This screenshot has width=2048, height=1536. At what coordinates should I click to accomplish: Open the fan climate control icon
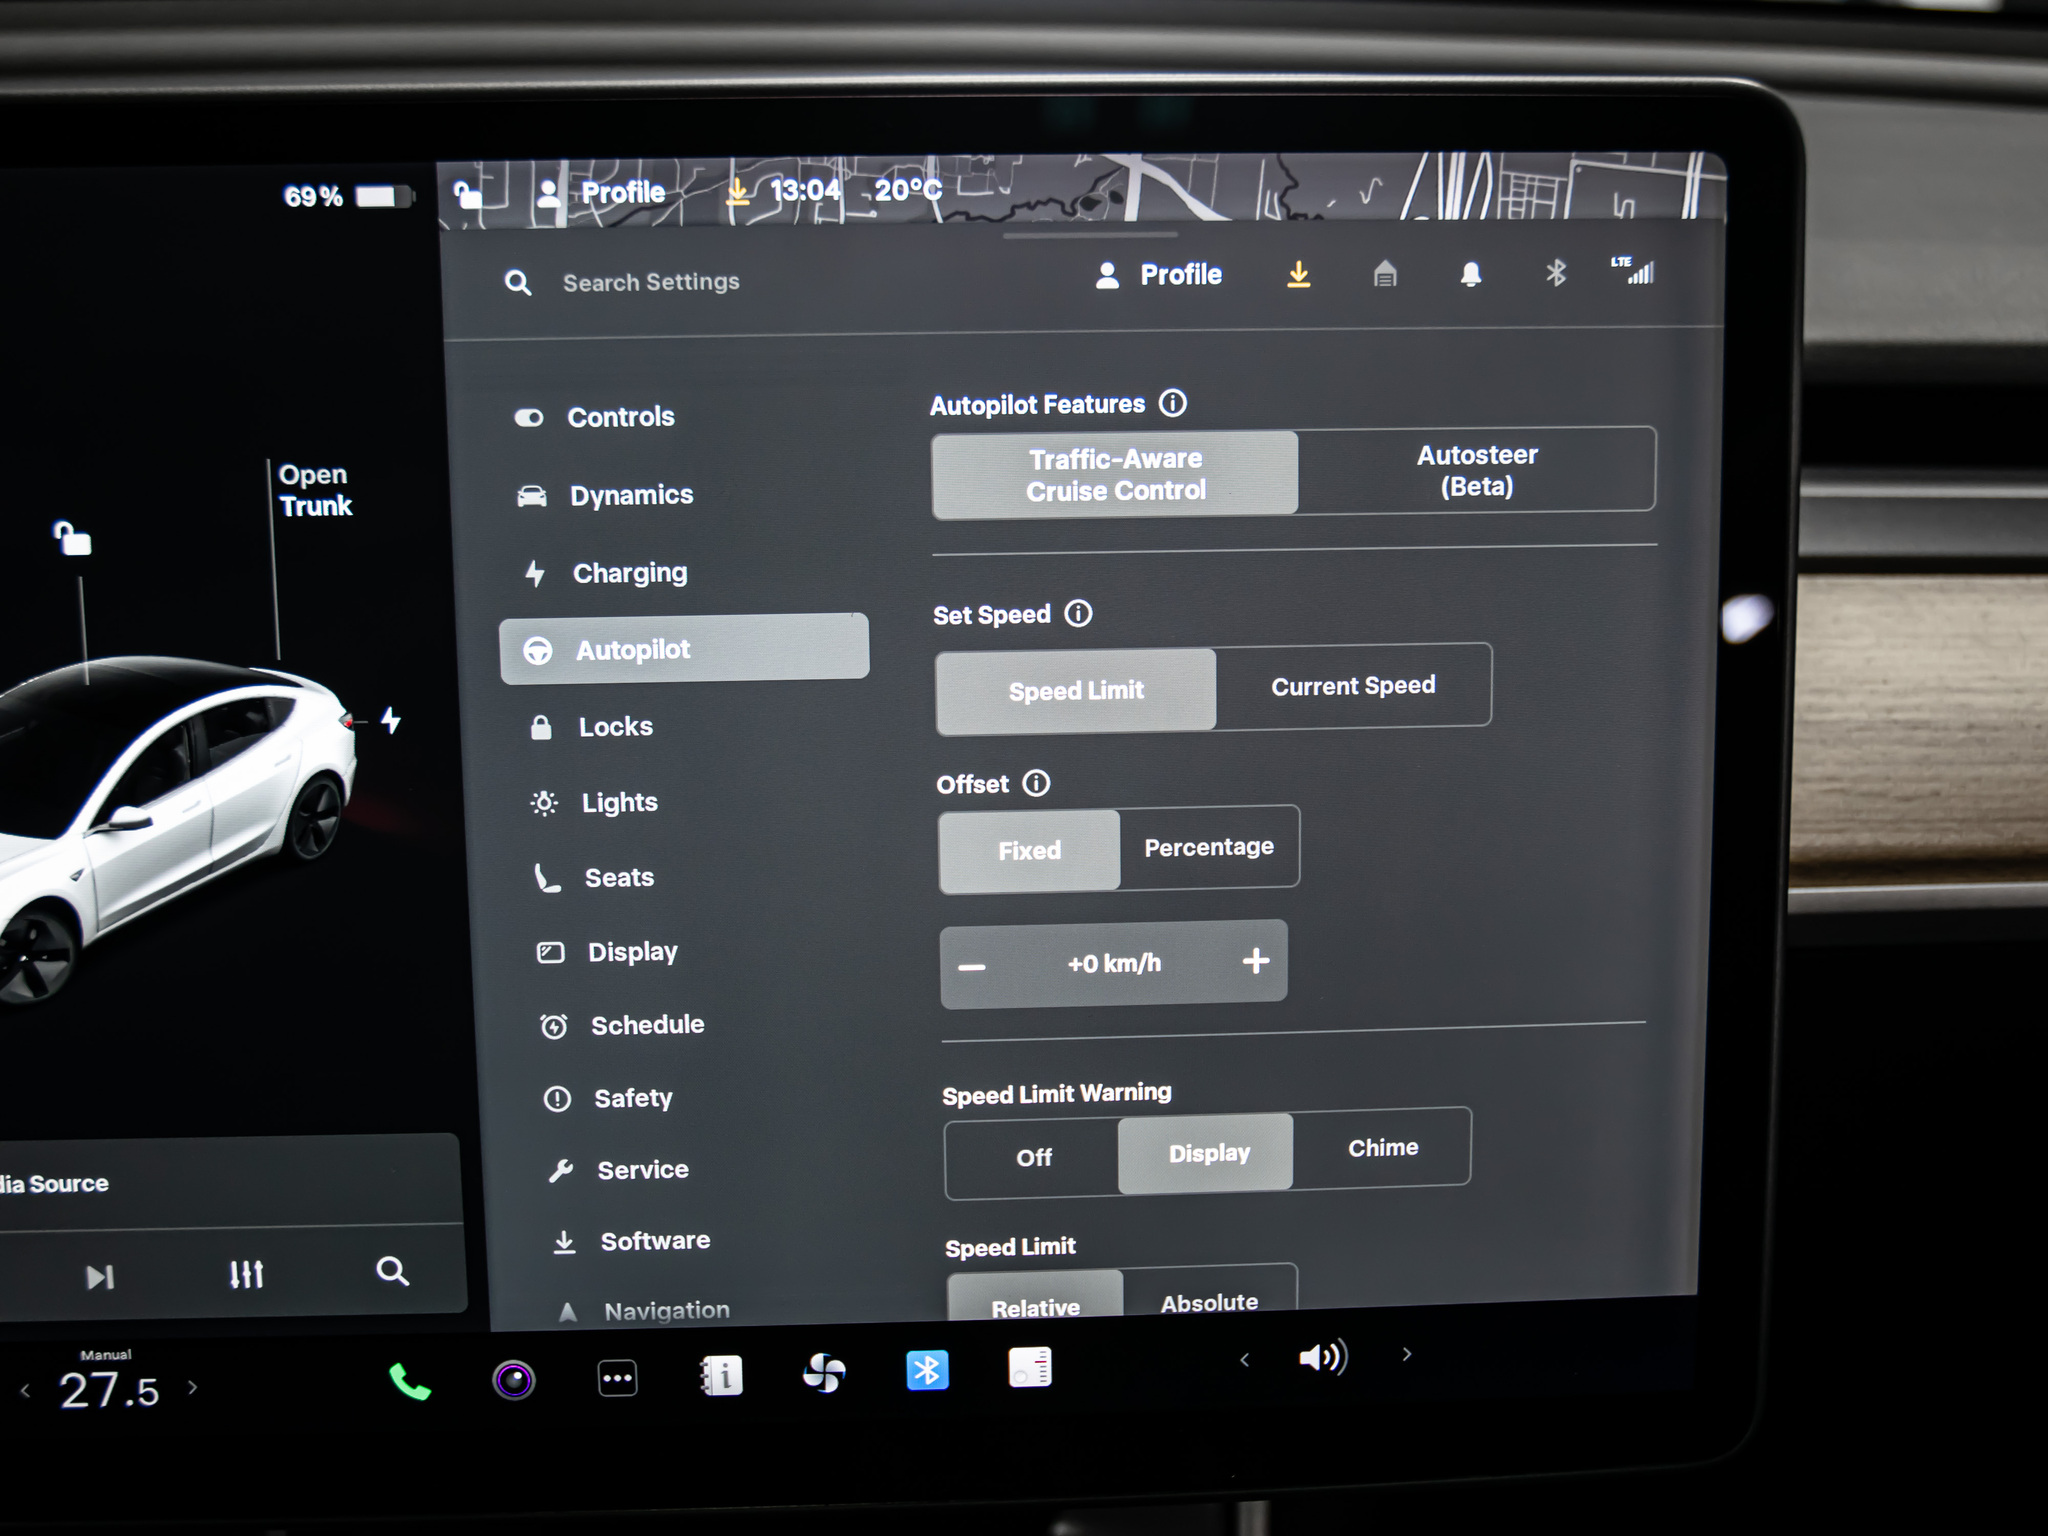click(x=824, y=1373)
